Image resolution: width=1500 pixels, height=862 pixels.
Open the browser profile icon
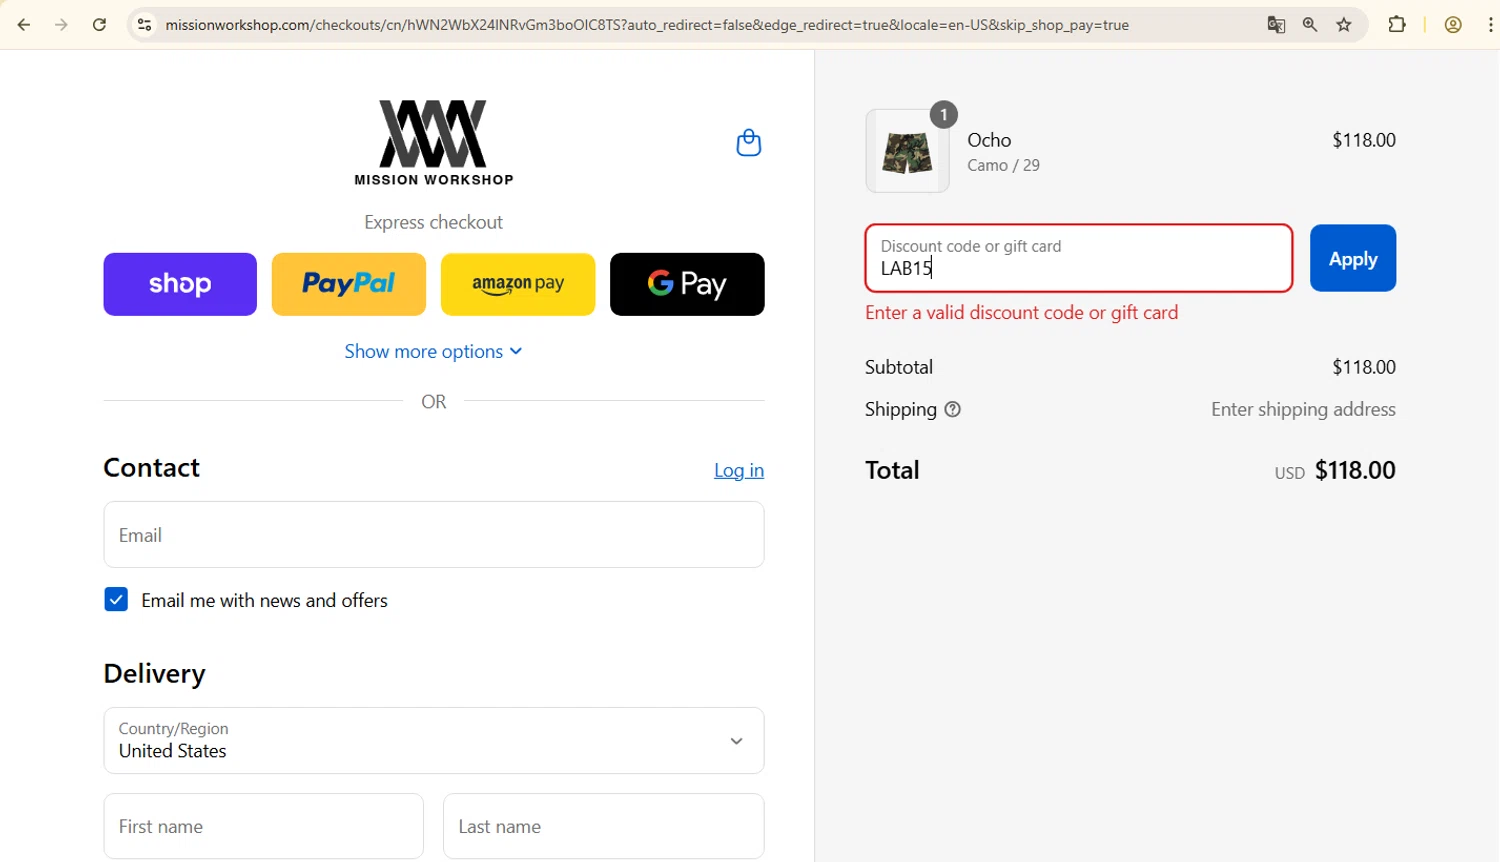[1453, 25]
